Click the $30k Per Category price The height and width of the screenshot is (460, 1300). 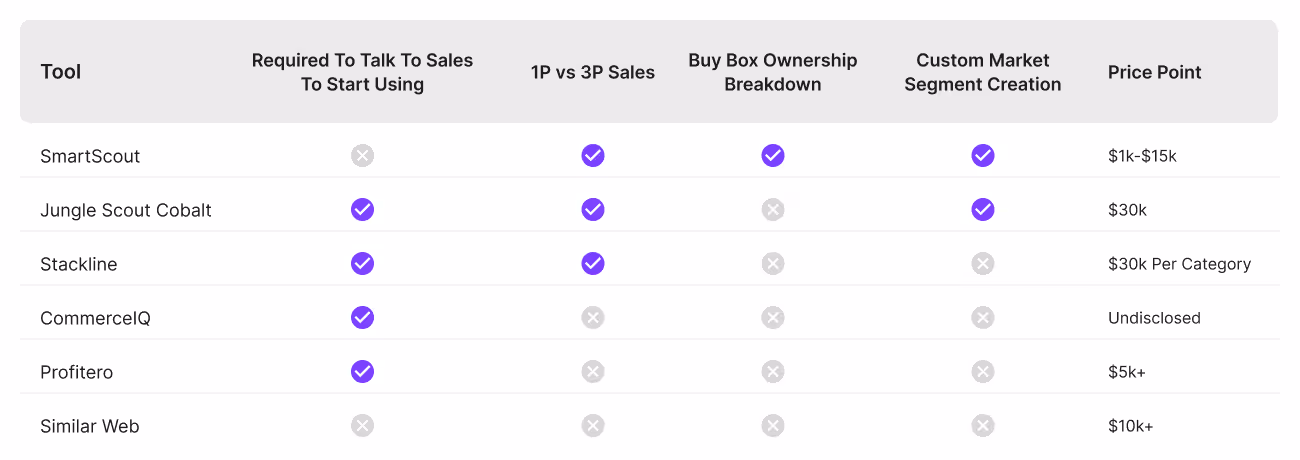pos(1180,264)
